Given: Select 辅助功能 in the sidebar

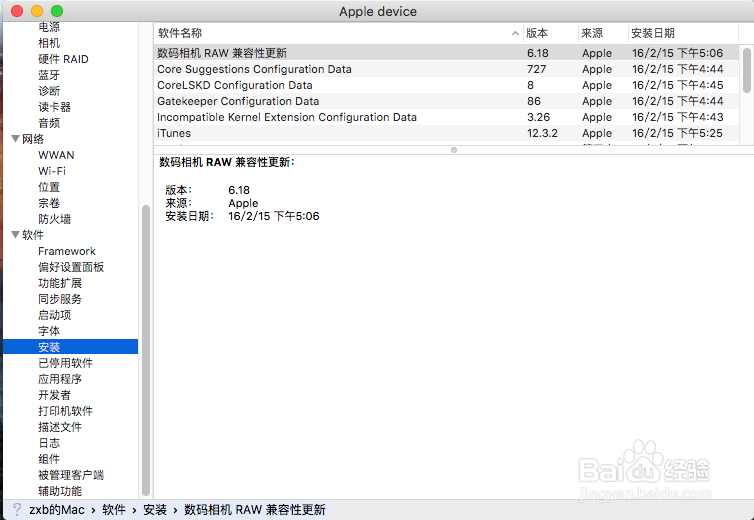Looking at the screenshot, I should (x=60, y=491).
